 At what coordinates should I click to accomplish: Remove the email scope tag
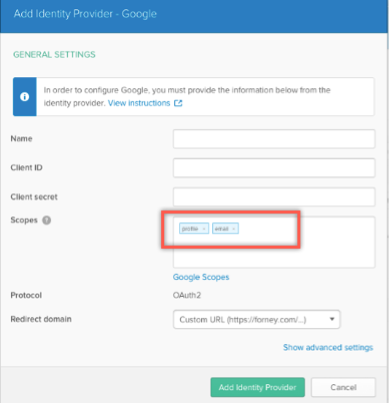(234, 229)
